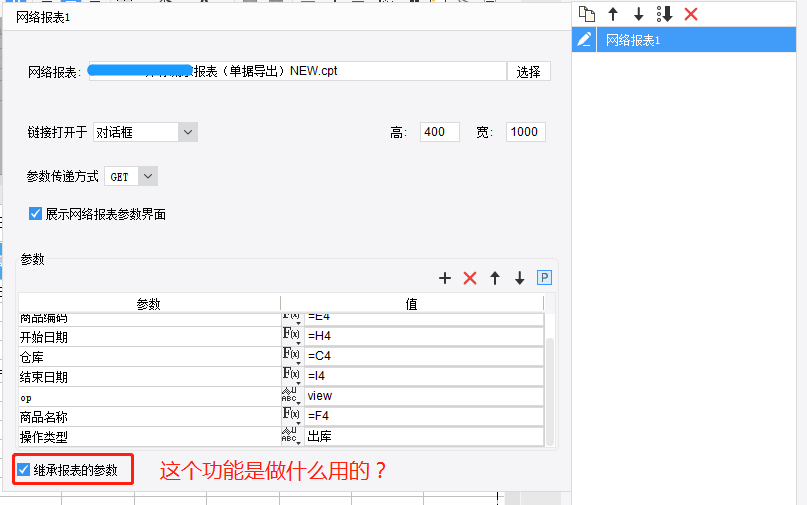This screenshot has width=807, height=505.
Task: Select the 仓库 parameter name cell
Action: pyautogui.click(x=150, y=357)
